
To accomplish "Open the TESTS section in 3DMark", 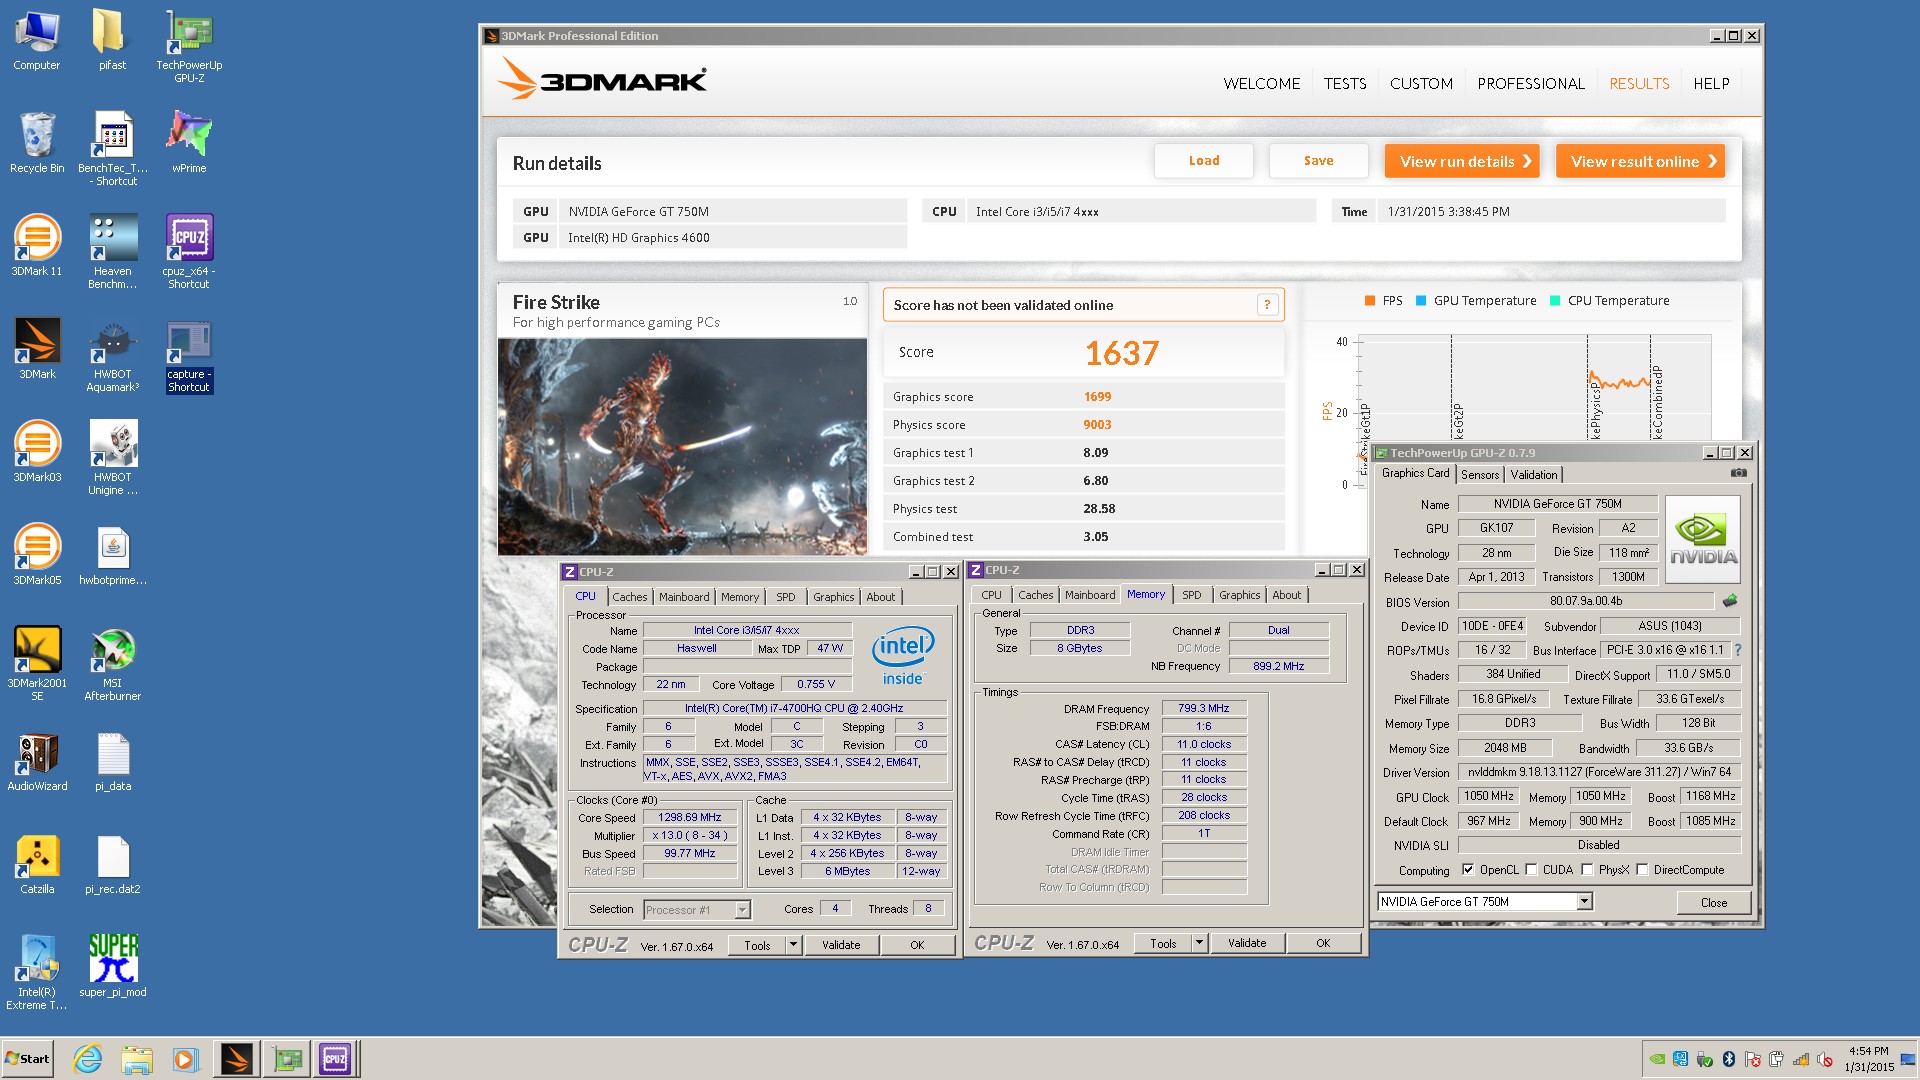I will (1345, 84).
